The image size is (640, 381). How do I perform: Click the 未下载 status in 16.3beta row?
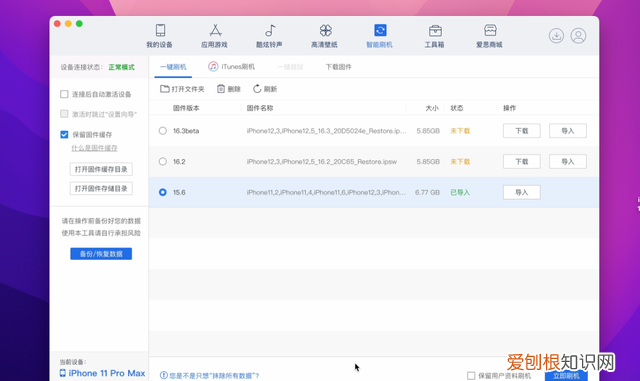coord(460,131)
